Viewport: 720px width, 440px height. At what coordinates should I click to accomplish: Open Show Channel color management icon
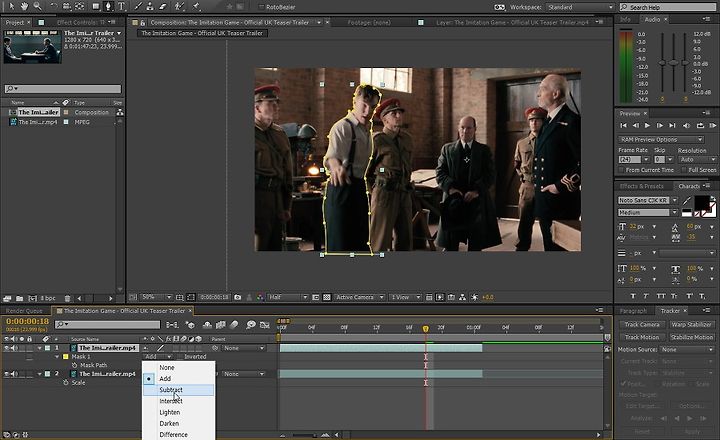[260, 297]
